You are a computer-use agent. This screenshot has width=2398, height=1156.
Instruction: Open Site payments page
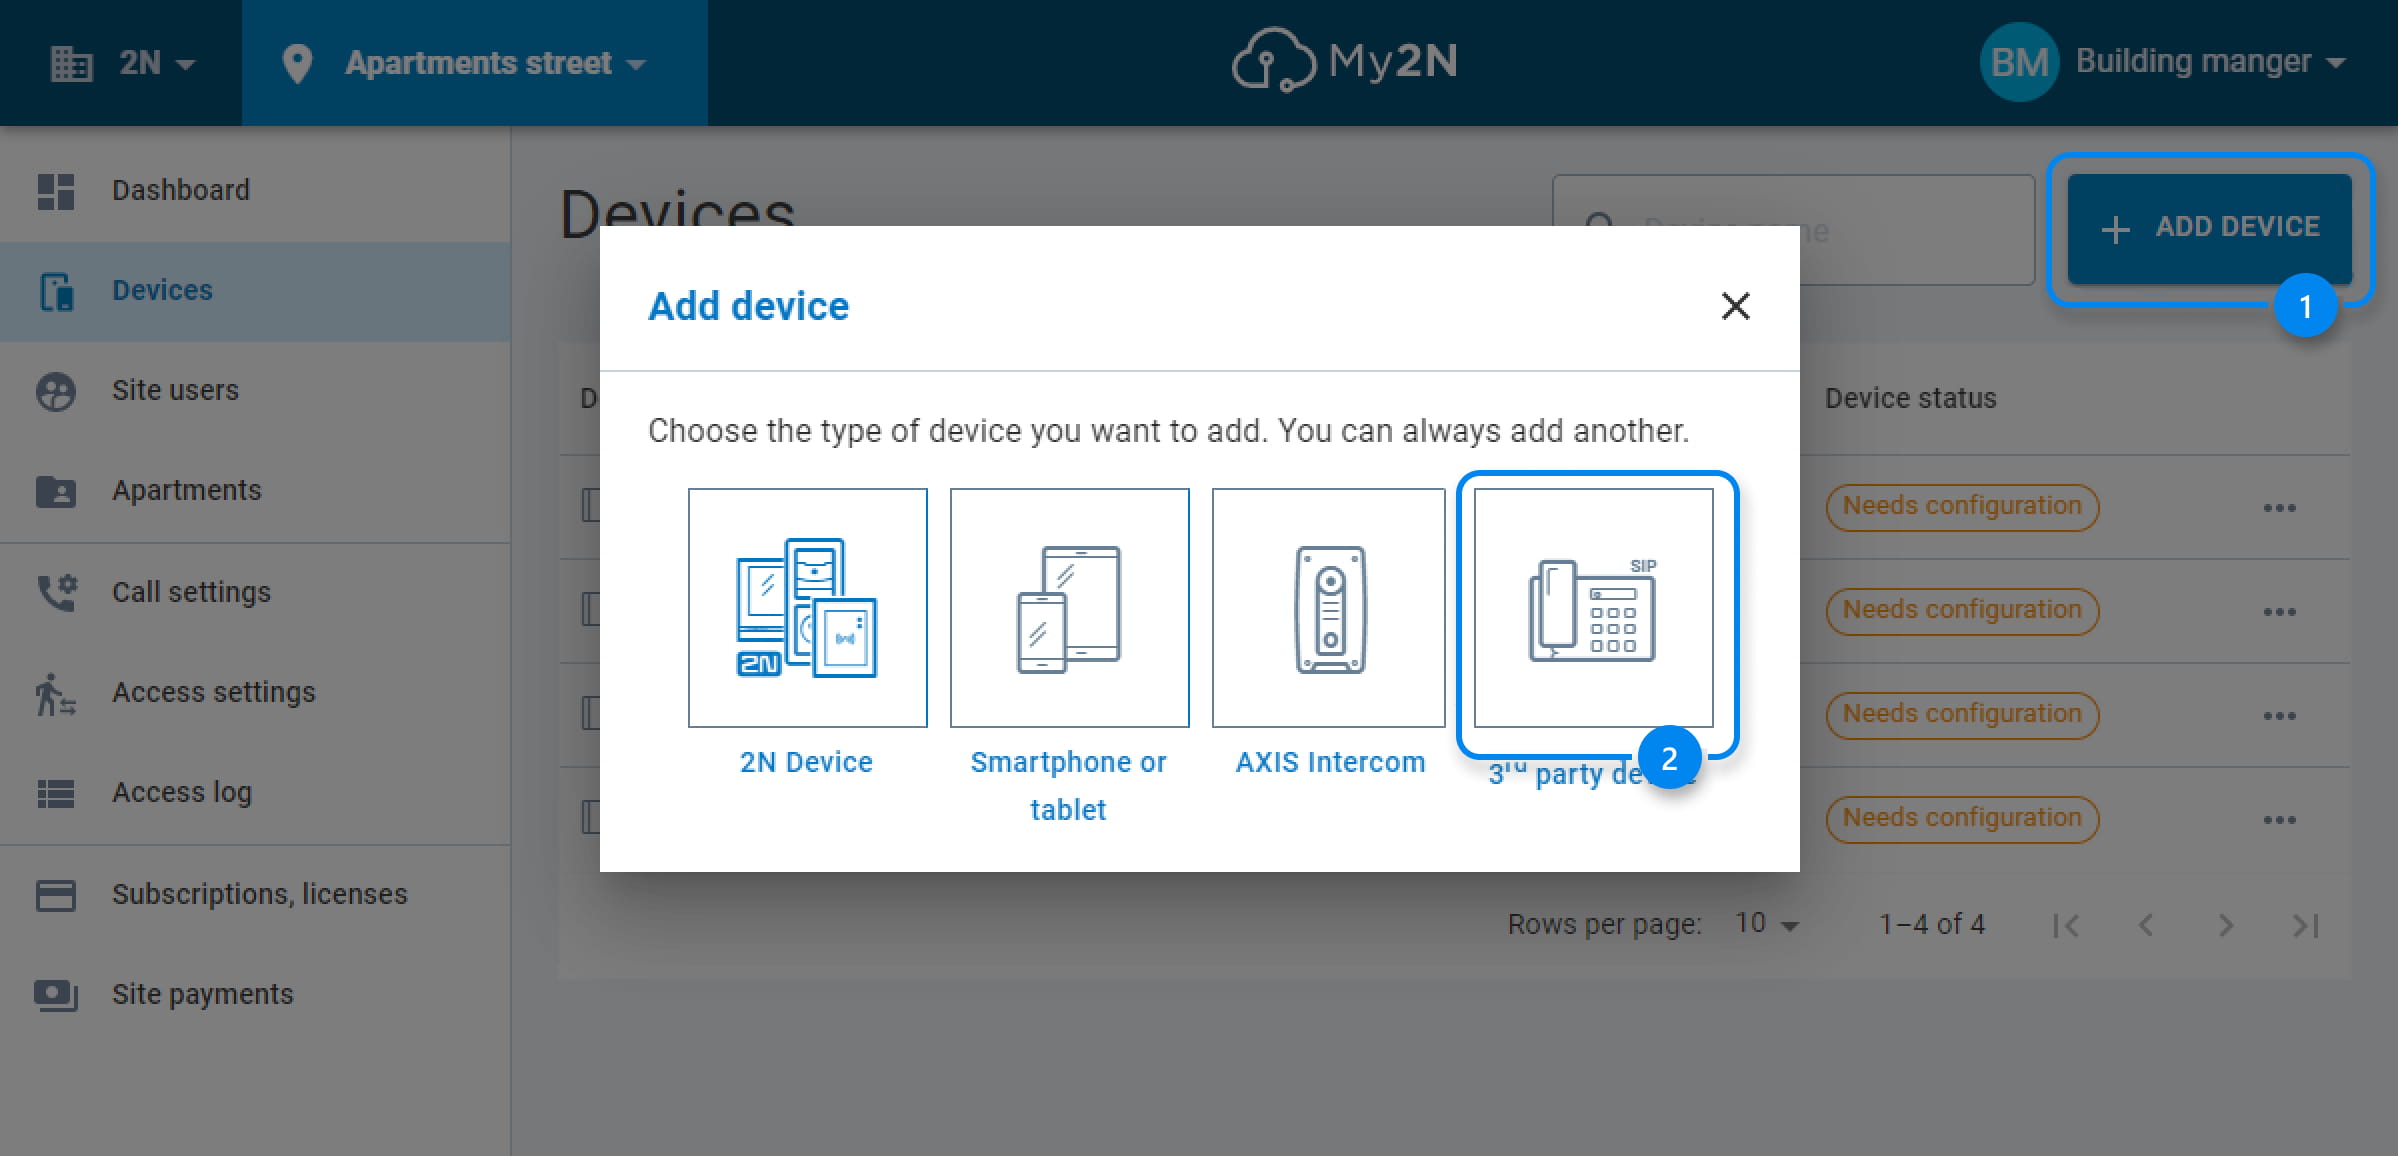[x=255, y=995]
